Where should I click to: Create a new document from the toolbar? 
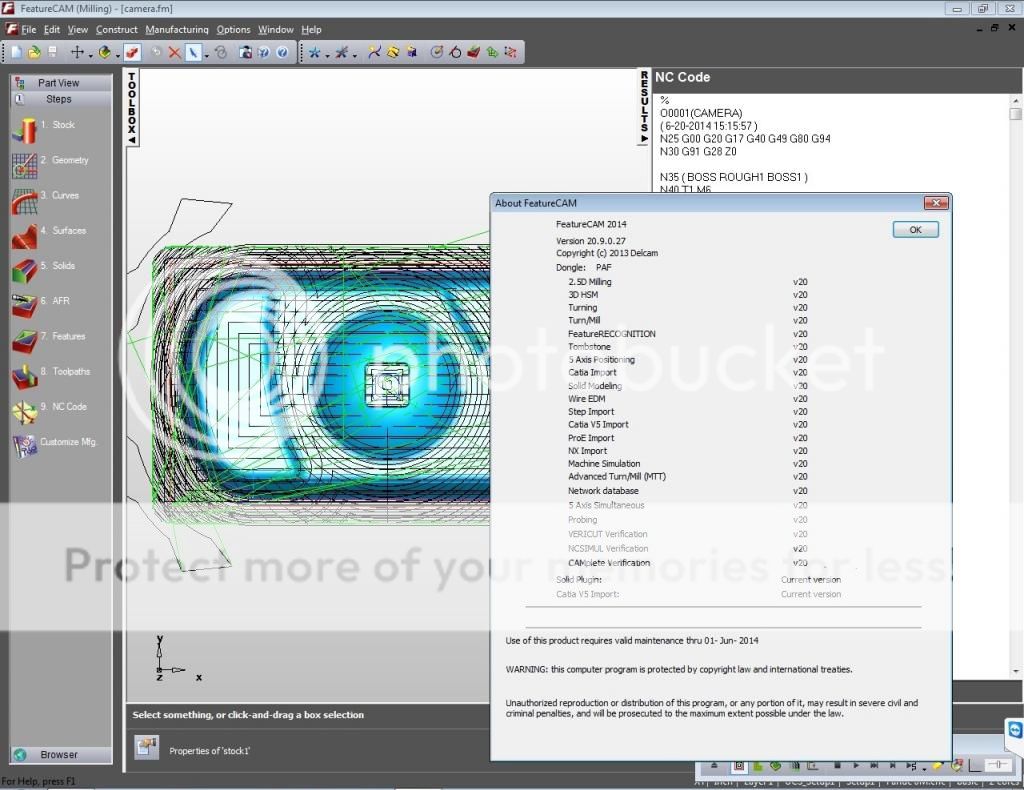click(16, 52)
